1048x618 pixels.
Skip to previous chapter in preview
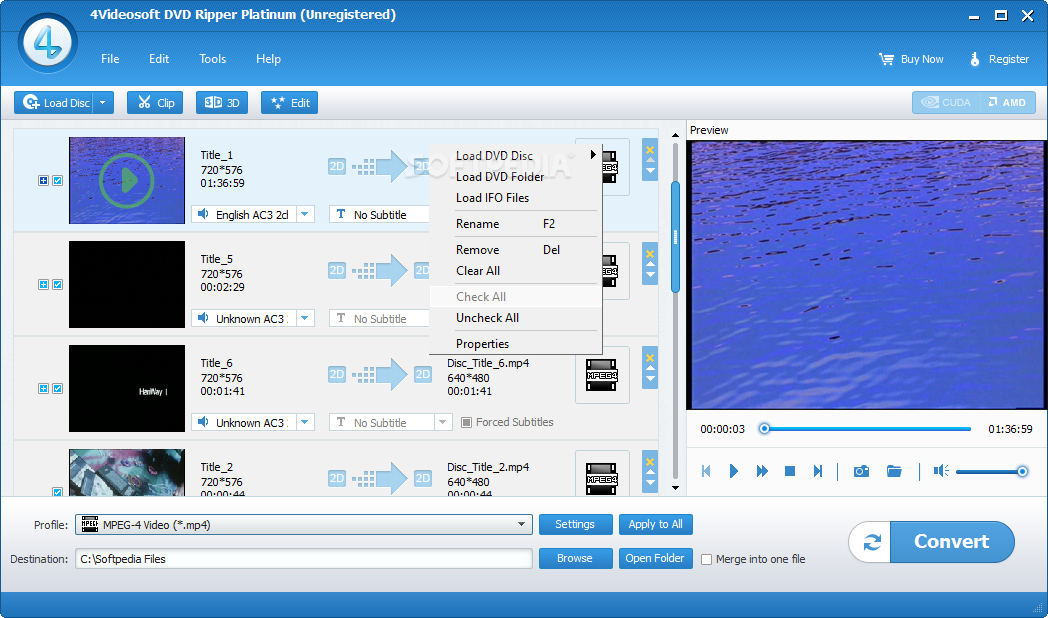pyautogui.click(x=706, y=472)
